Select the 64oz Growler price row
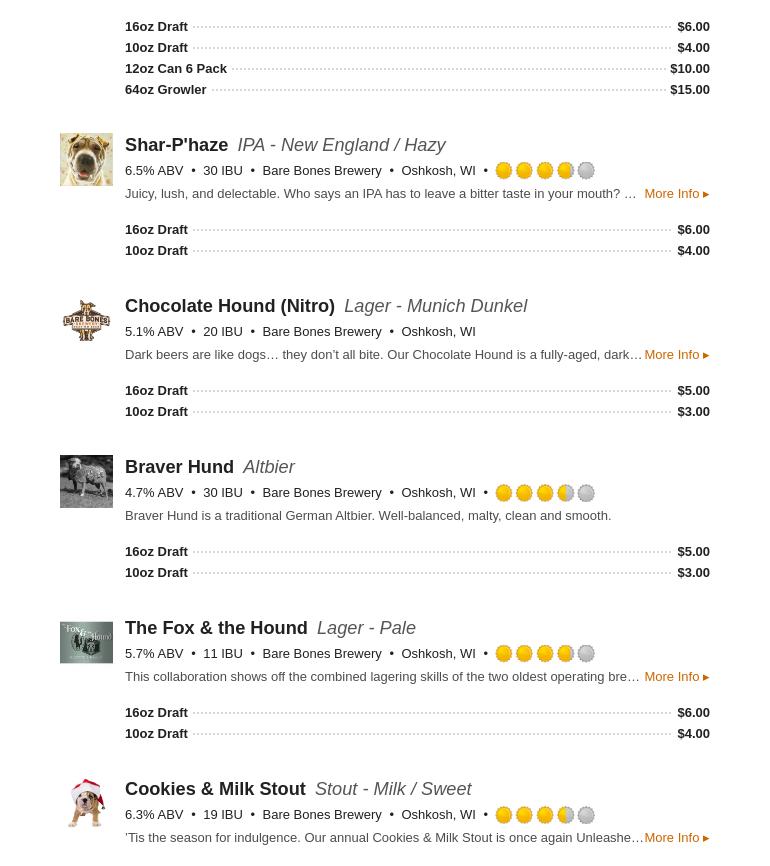The width and height of the screenshot is (770, 866). pos(417,89)
